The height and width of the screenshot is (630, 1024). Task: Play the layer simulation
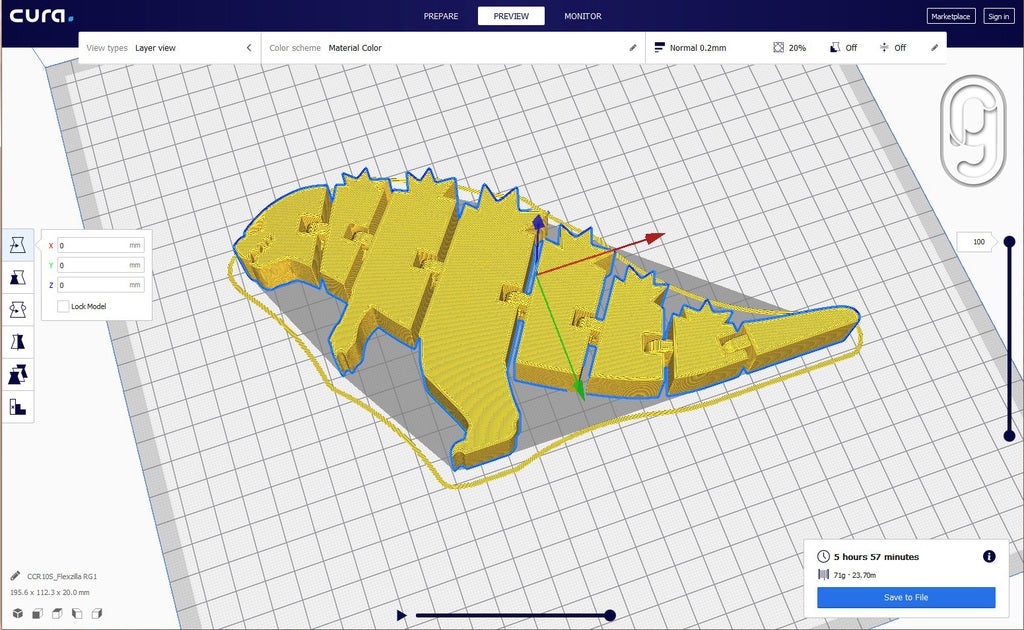(x=401, y=615)
